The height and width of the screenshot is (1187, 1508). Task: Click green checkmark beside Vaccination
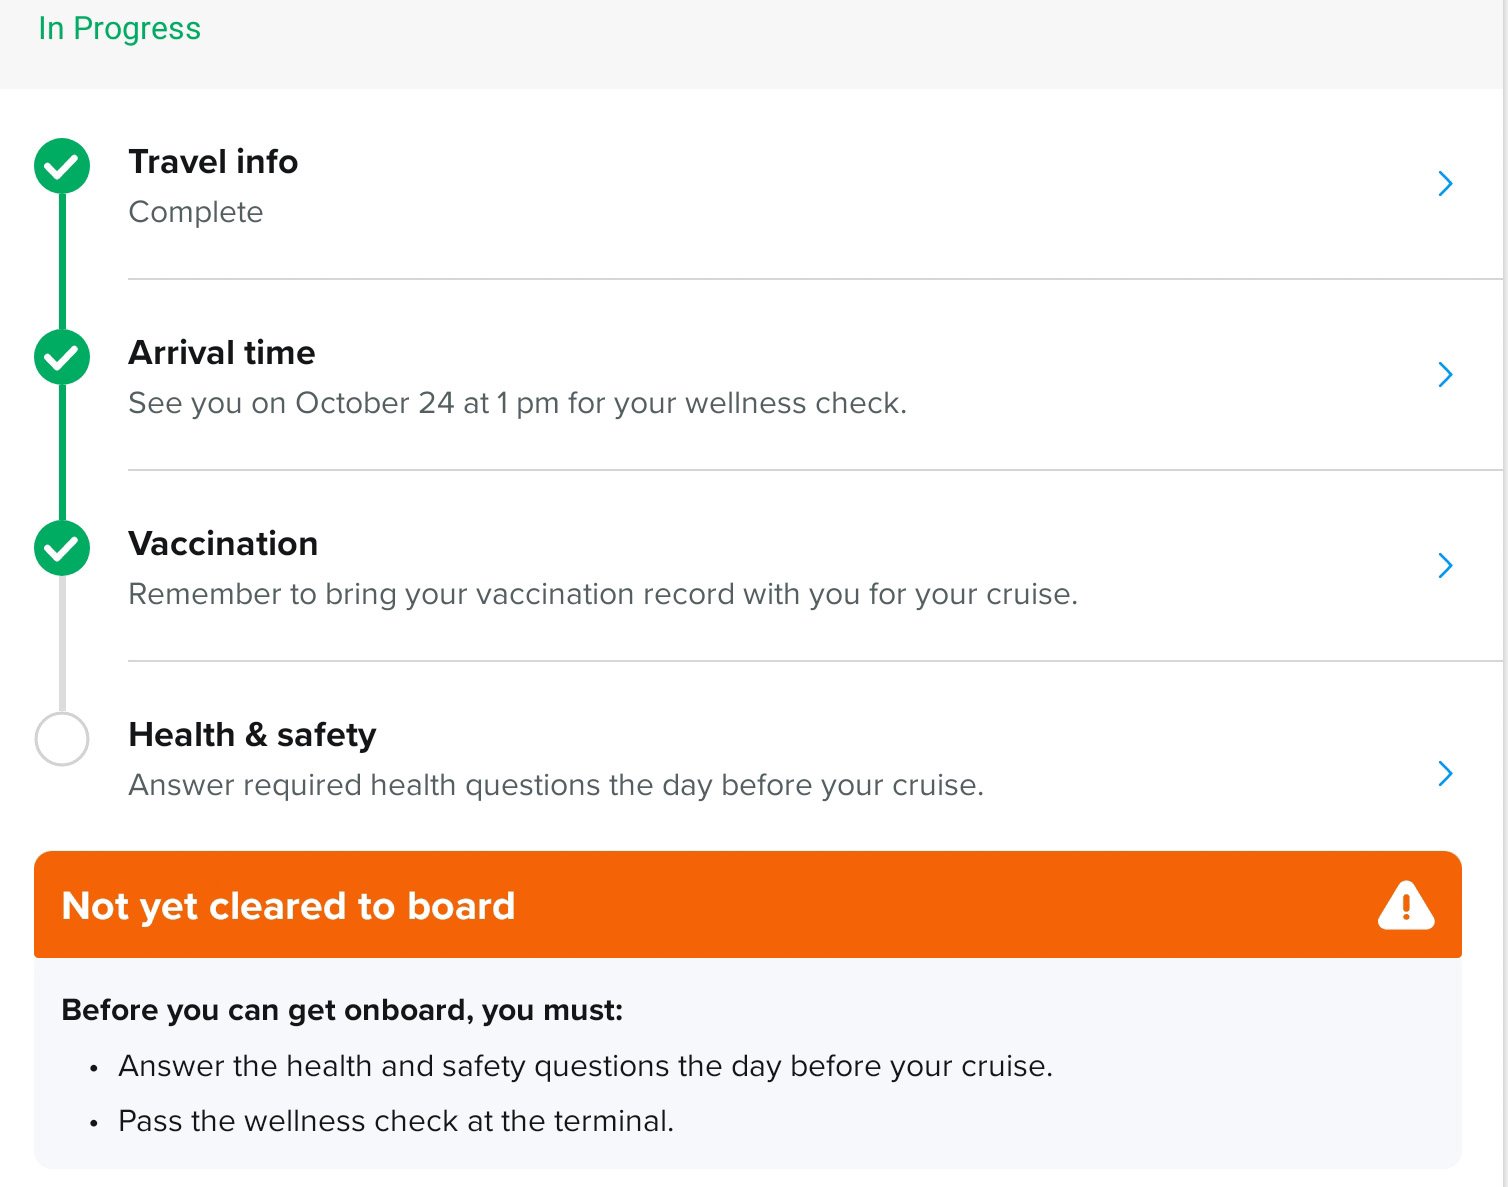[62, 548]
